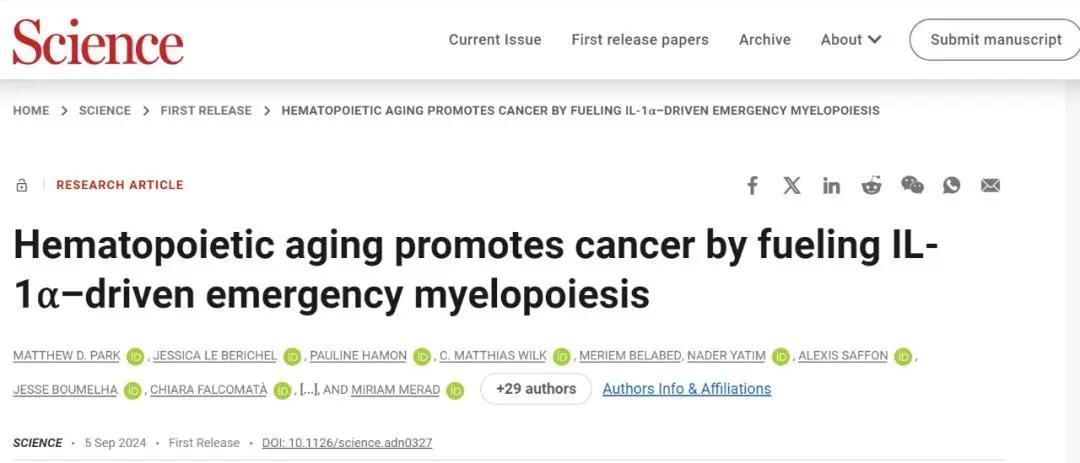The width and height of the screenshot is (1080, 463).
Task: Share article via WhatsApp
Action: pos(951,185)
